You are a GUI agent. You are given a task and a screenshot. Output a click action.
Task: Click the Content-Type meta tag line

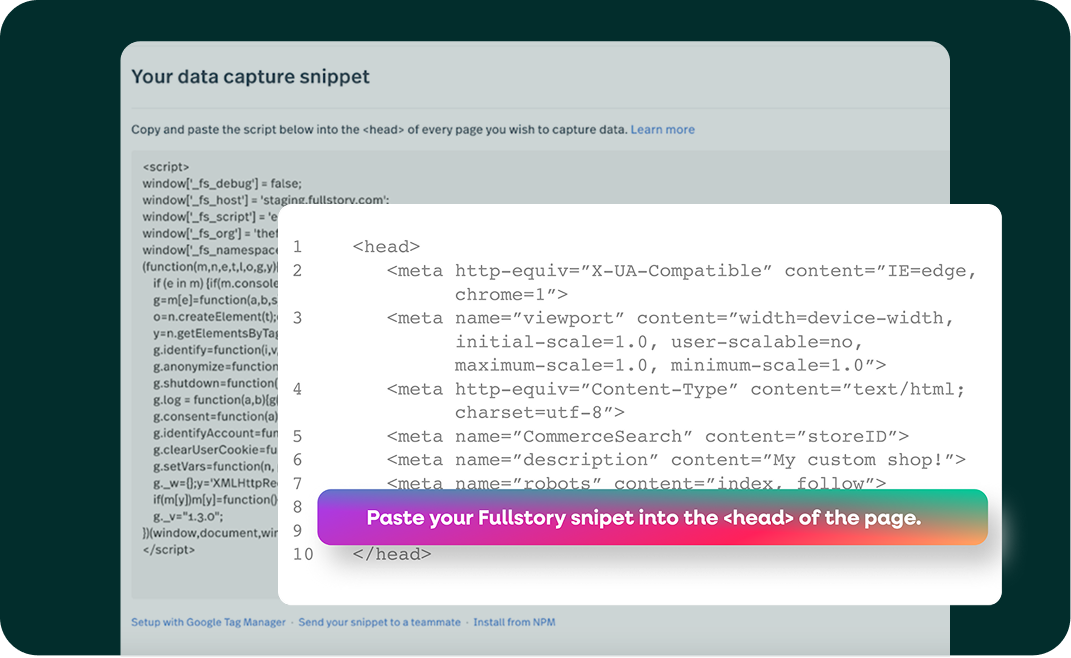[x=676, y=400]
